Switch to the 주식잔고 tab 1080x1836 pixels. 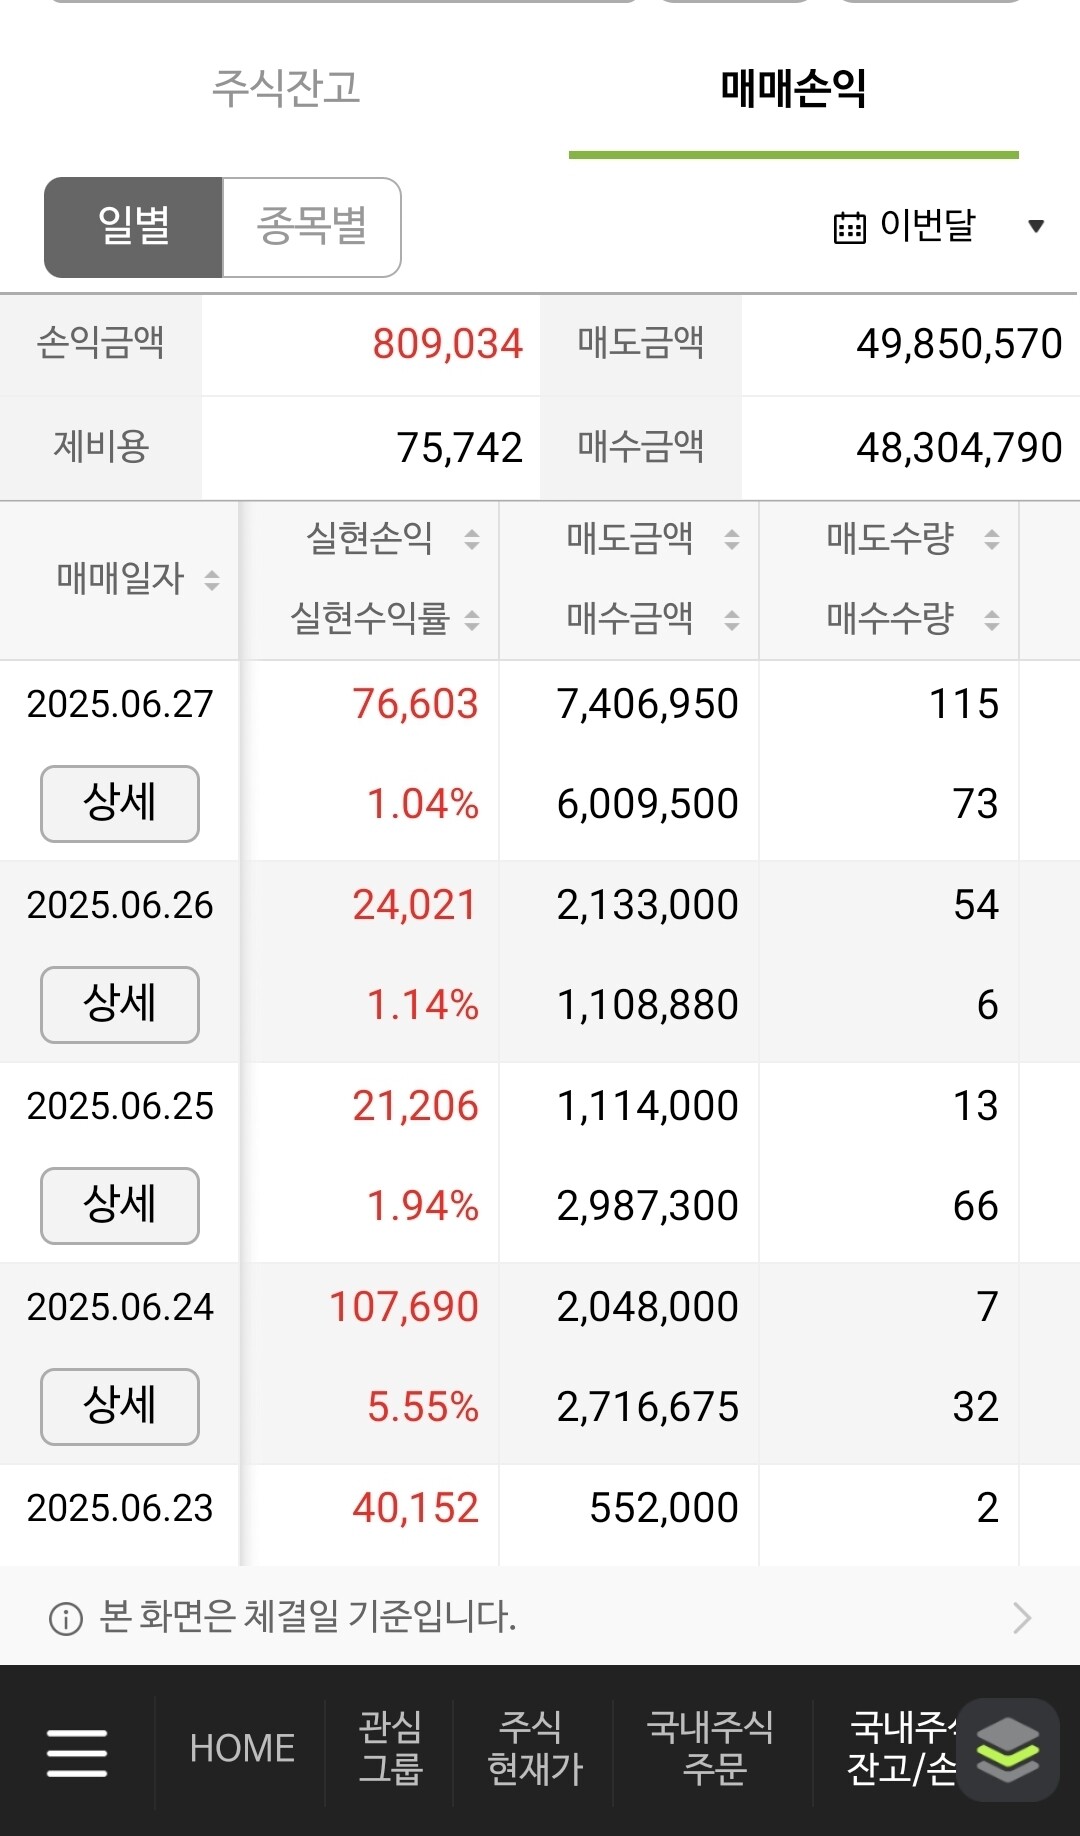286,88
